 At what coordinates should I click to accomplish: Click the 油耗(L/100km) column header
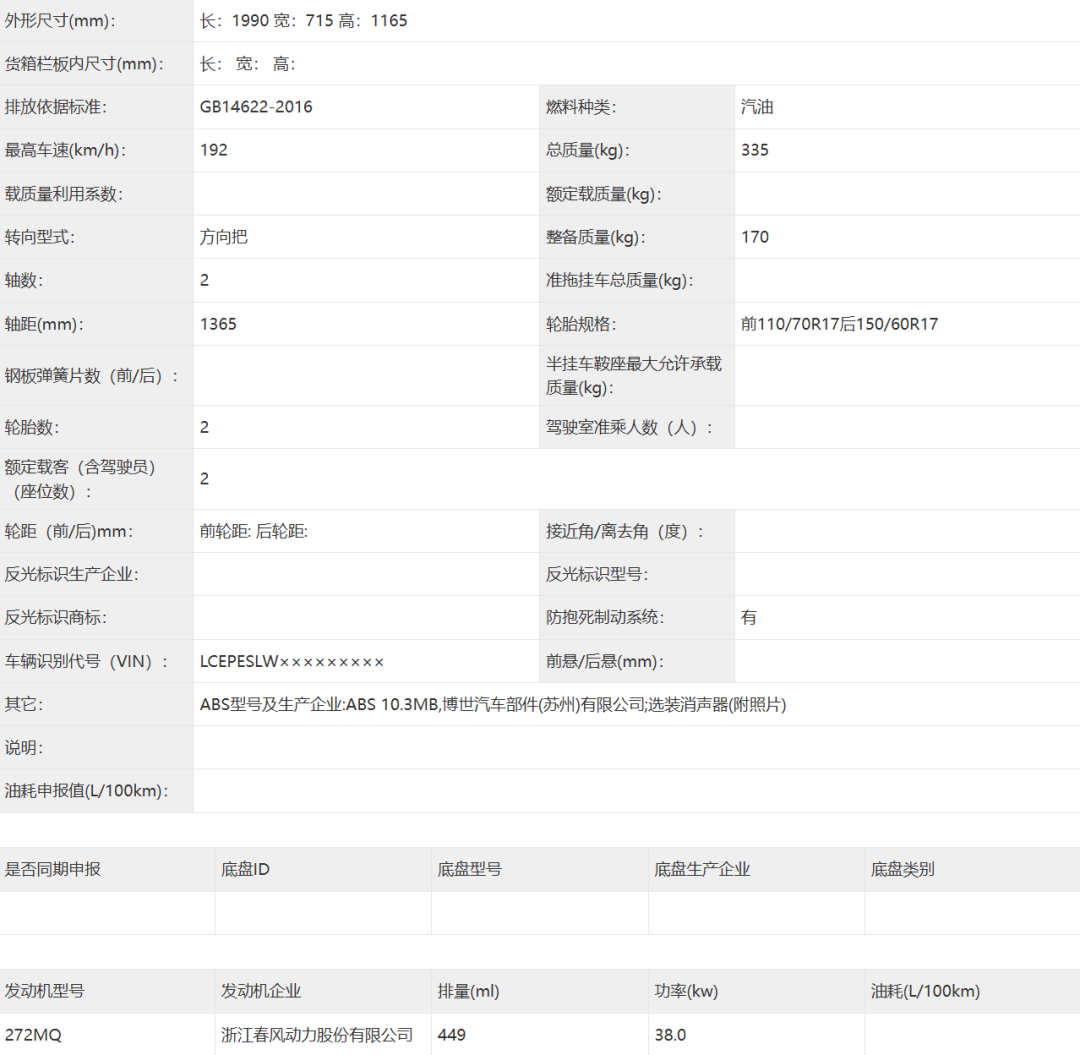[925, 991]
